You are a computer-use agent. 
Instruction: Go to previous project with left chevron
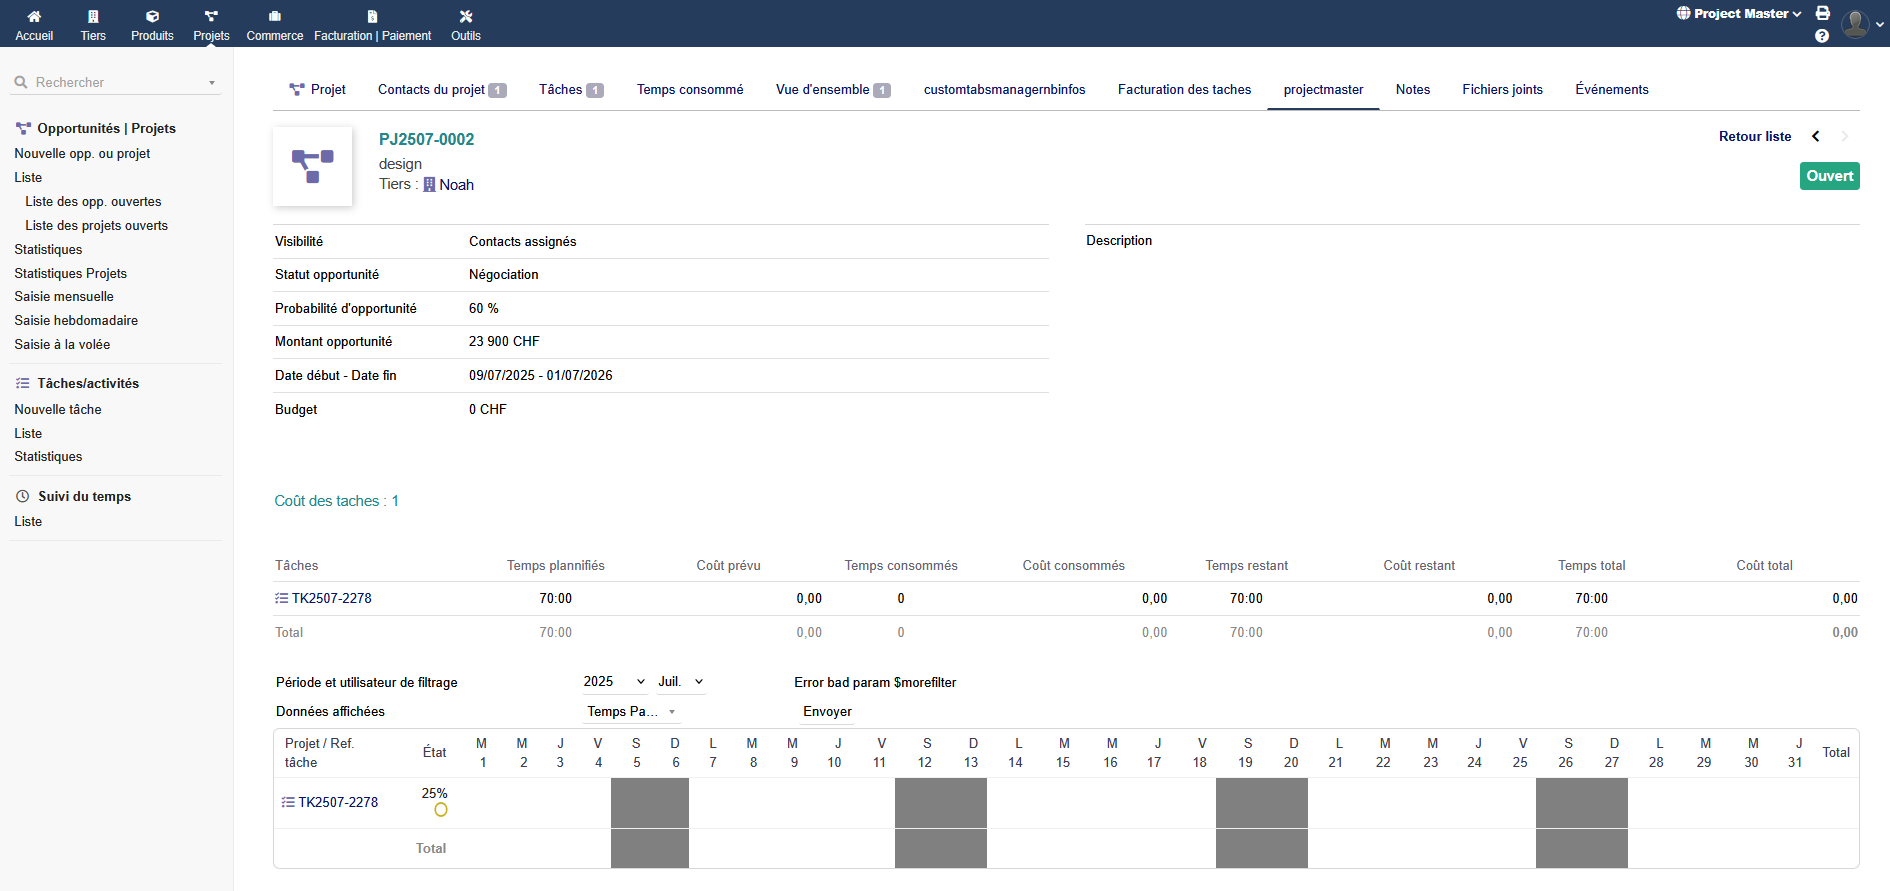(x=1816, y=137)
